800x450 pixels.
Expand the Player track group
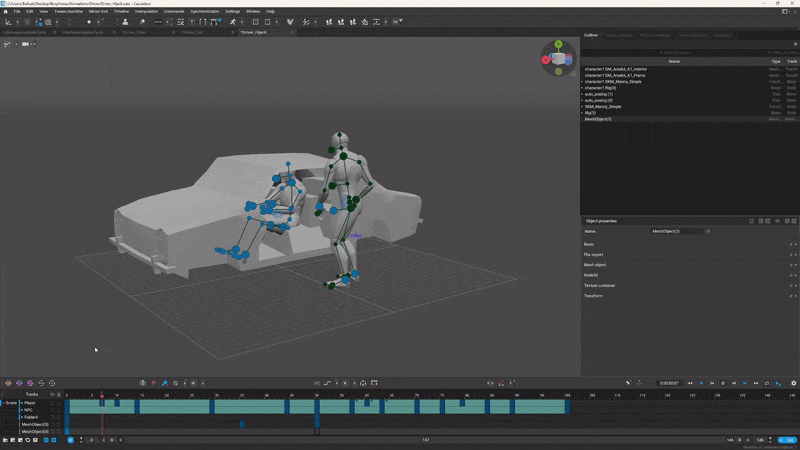coord(20,403)
